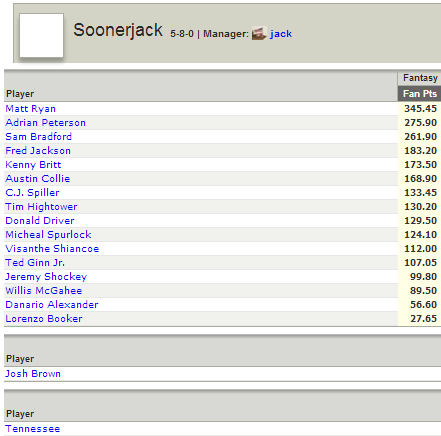Click the manager avatar icon beside jack
Screen dimensions: 441x436
pyautogui.click(x=259, y=34)
